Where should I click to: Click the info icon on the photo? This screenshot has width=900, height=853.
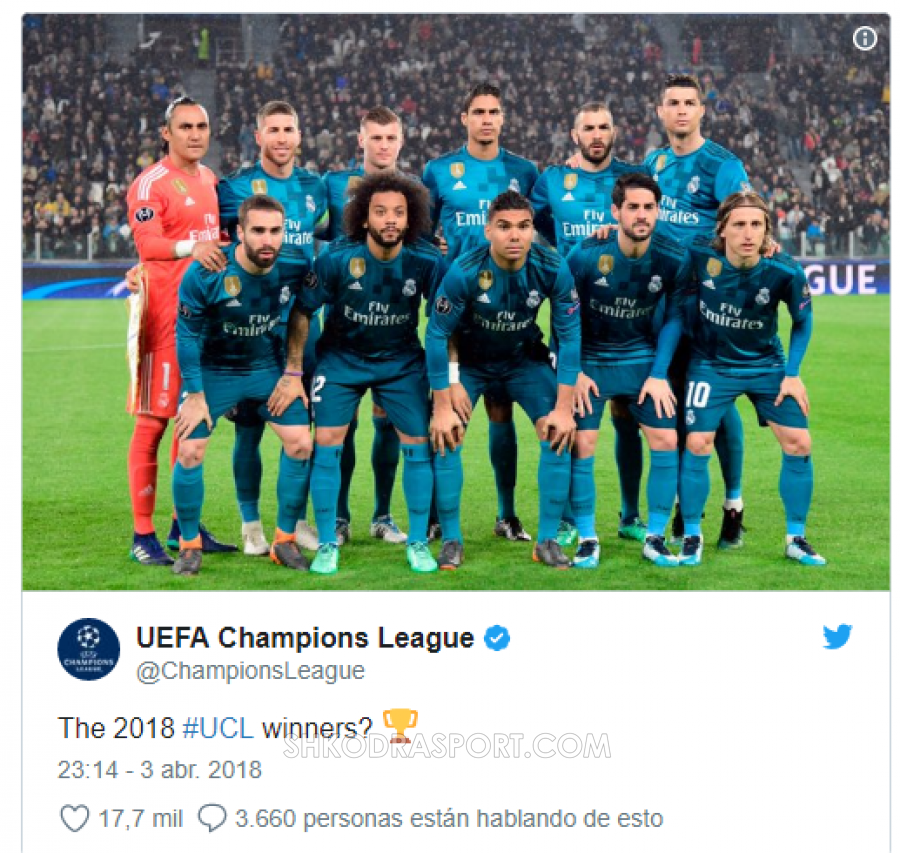pos(864,38)
